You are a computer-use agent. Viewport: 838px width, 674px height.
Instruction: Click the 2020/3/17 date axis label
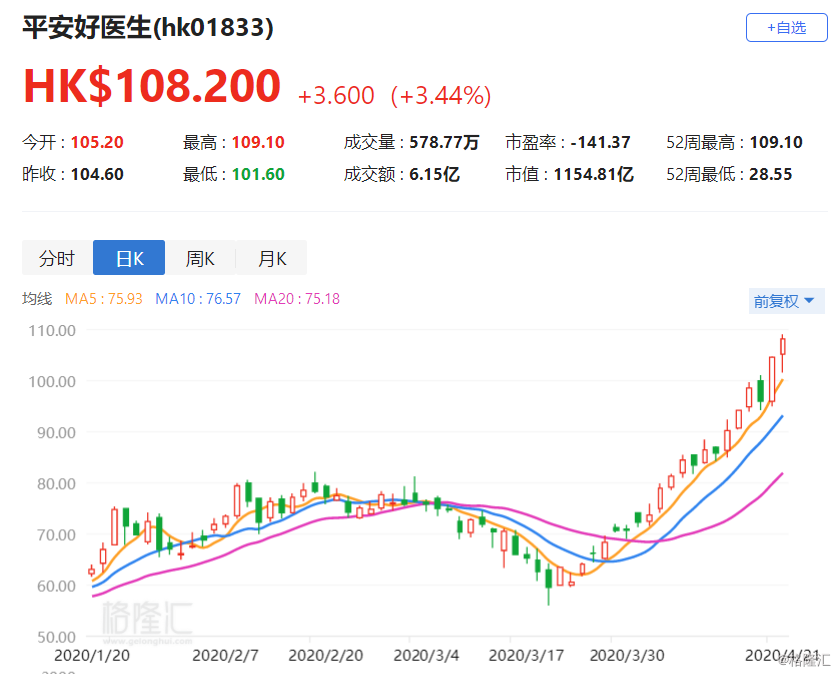pos(526,655)
